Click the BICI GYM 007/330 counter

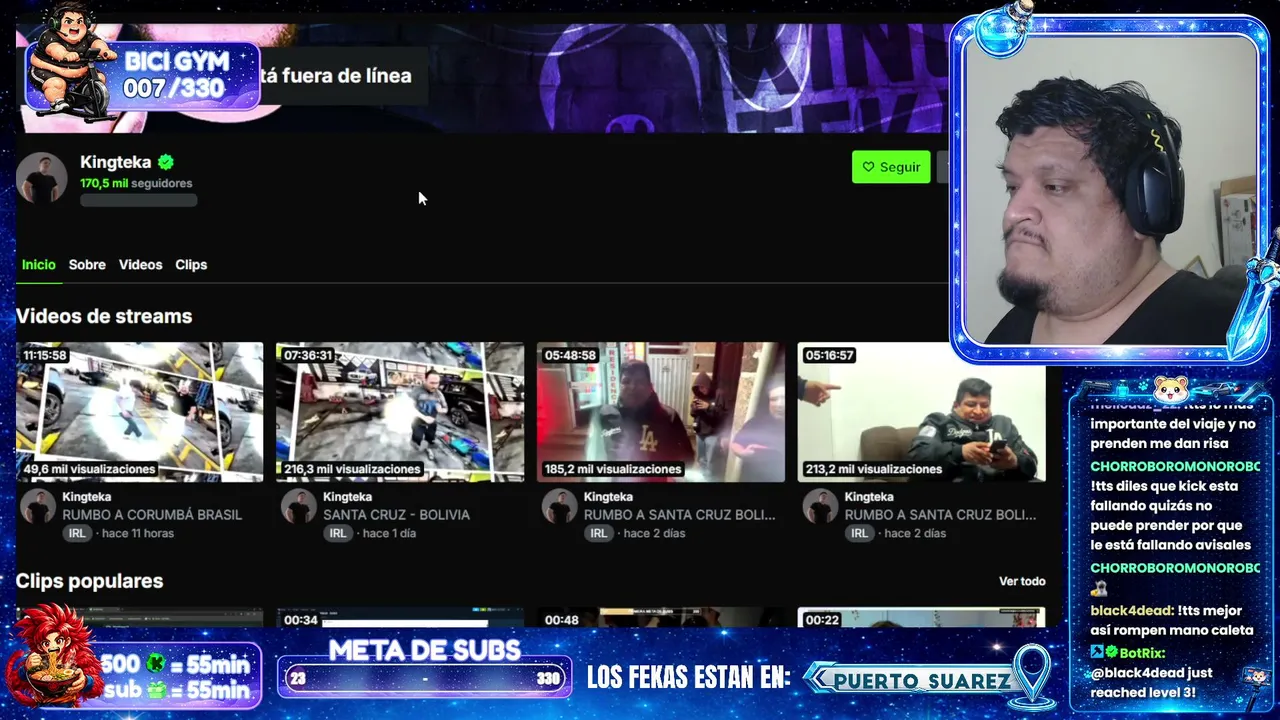[x=174, y=76]
